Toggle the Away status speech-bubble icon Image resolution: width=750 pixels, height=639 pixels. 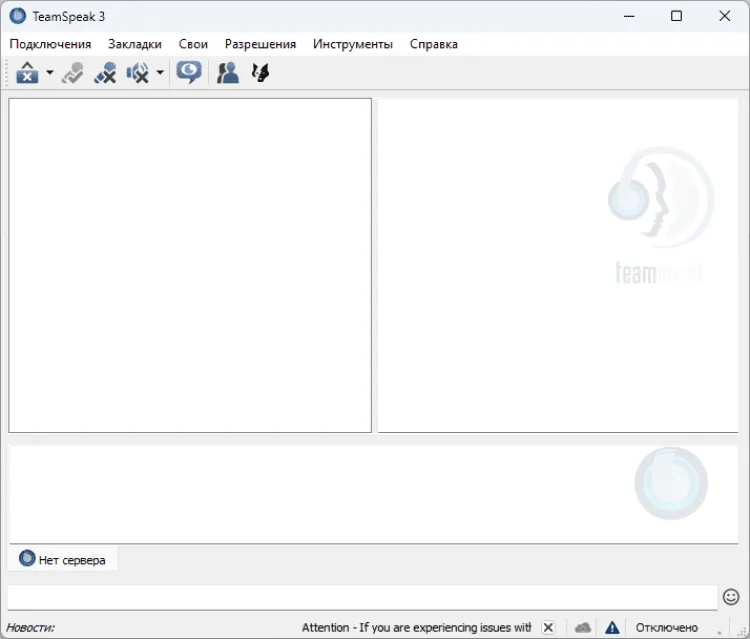(x=189, y=73)
